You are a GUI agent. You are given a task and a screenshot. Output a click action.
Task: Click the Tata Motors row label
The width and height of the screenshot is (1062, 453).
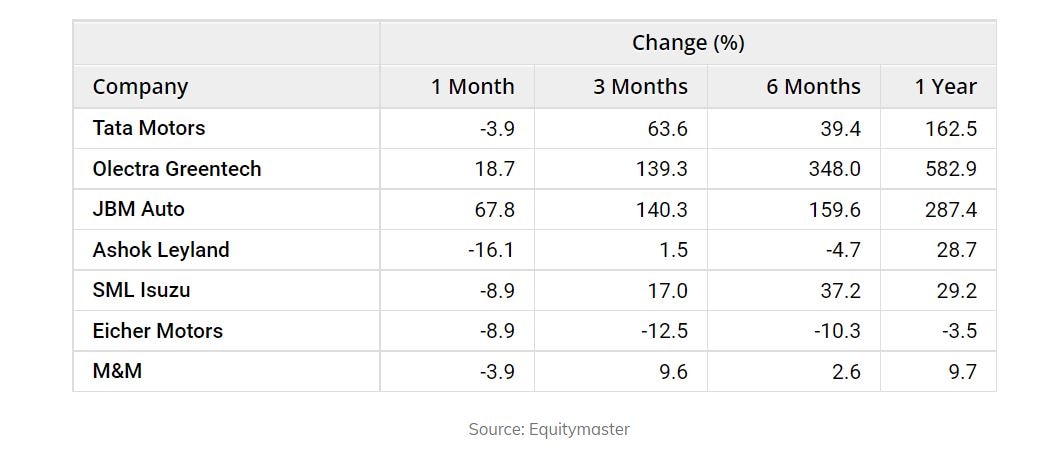[x=149, y=128]
